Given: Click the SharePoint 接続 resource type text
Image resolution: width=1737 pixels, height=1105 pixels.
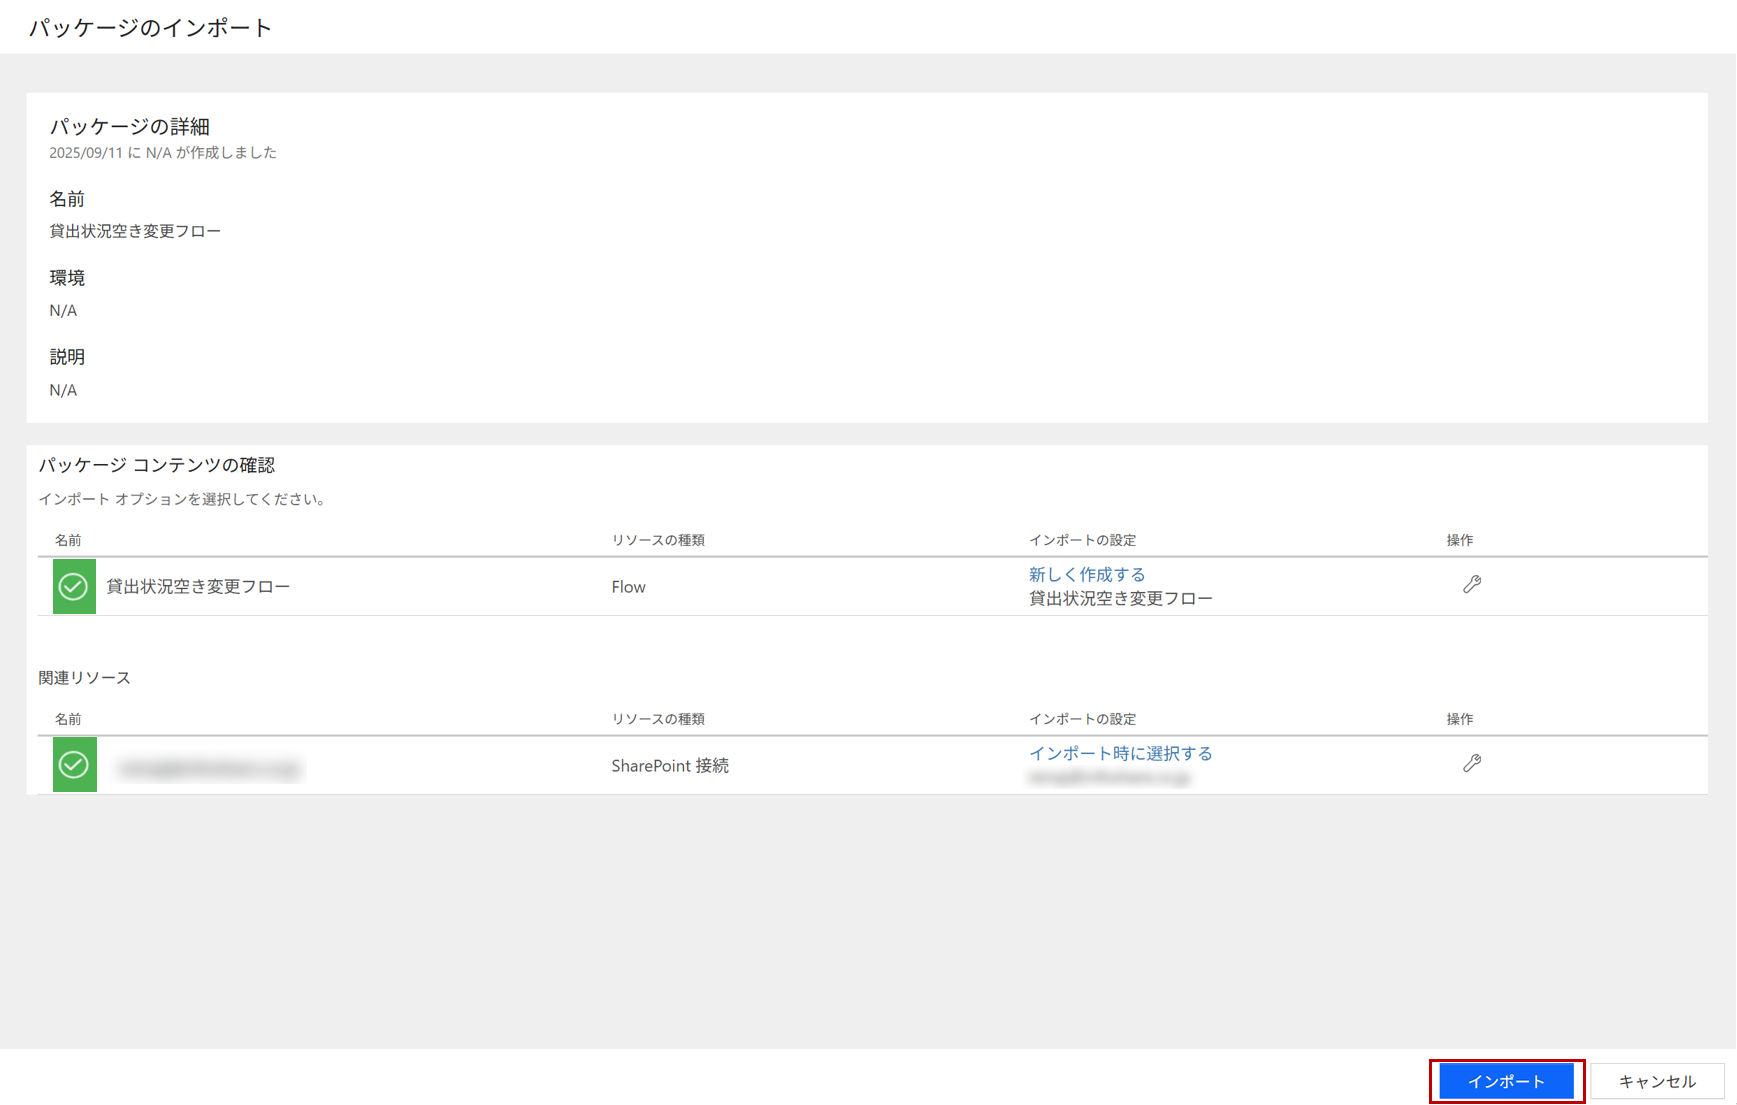Looking at the screenshot, I should (x=669, y=766).
